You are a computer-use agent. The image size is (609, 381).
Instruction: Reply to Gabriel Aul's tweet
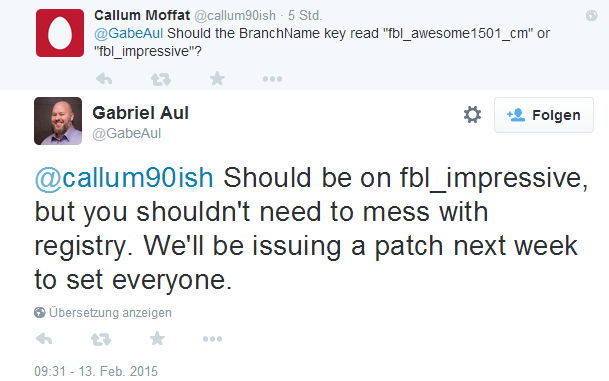pos(44,339)
